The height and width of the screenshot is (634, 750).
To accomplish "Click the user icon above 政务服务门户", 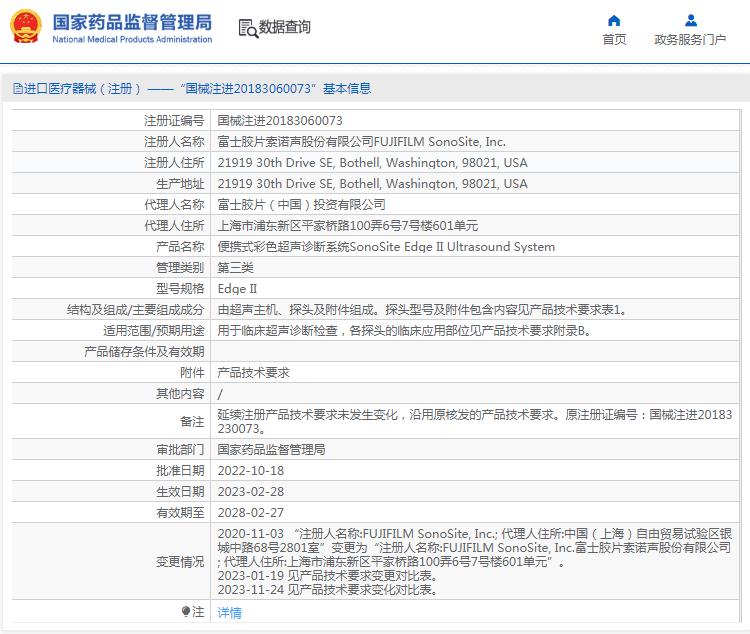I will (x=691, y=20).
